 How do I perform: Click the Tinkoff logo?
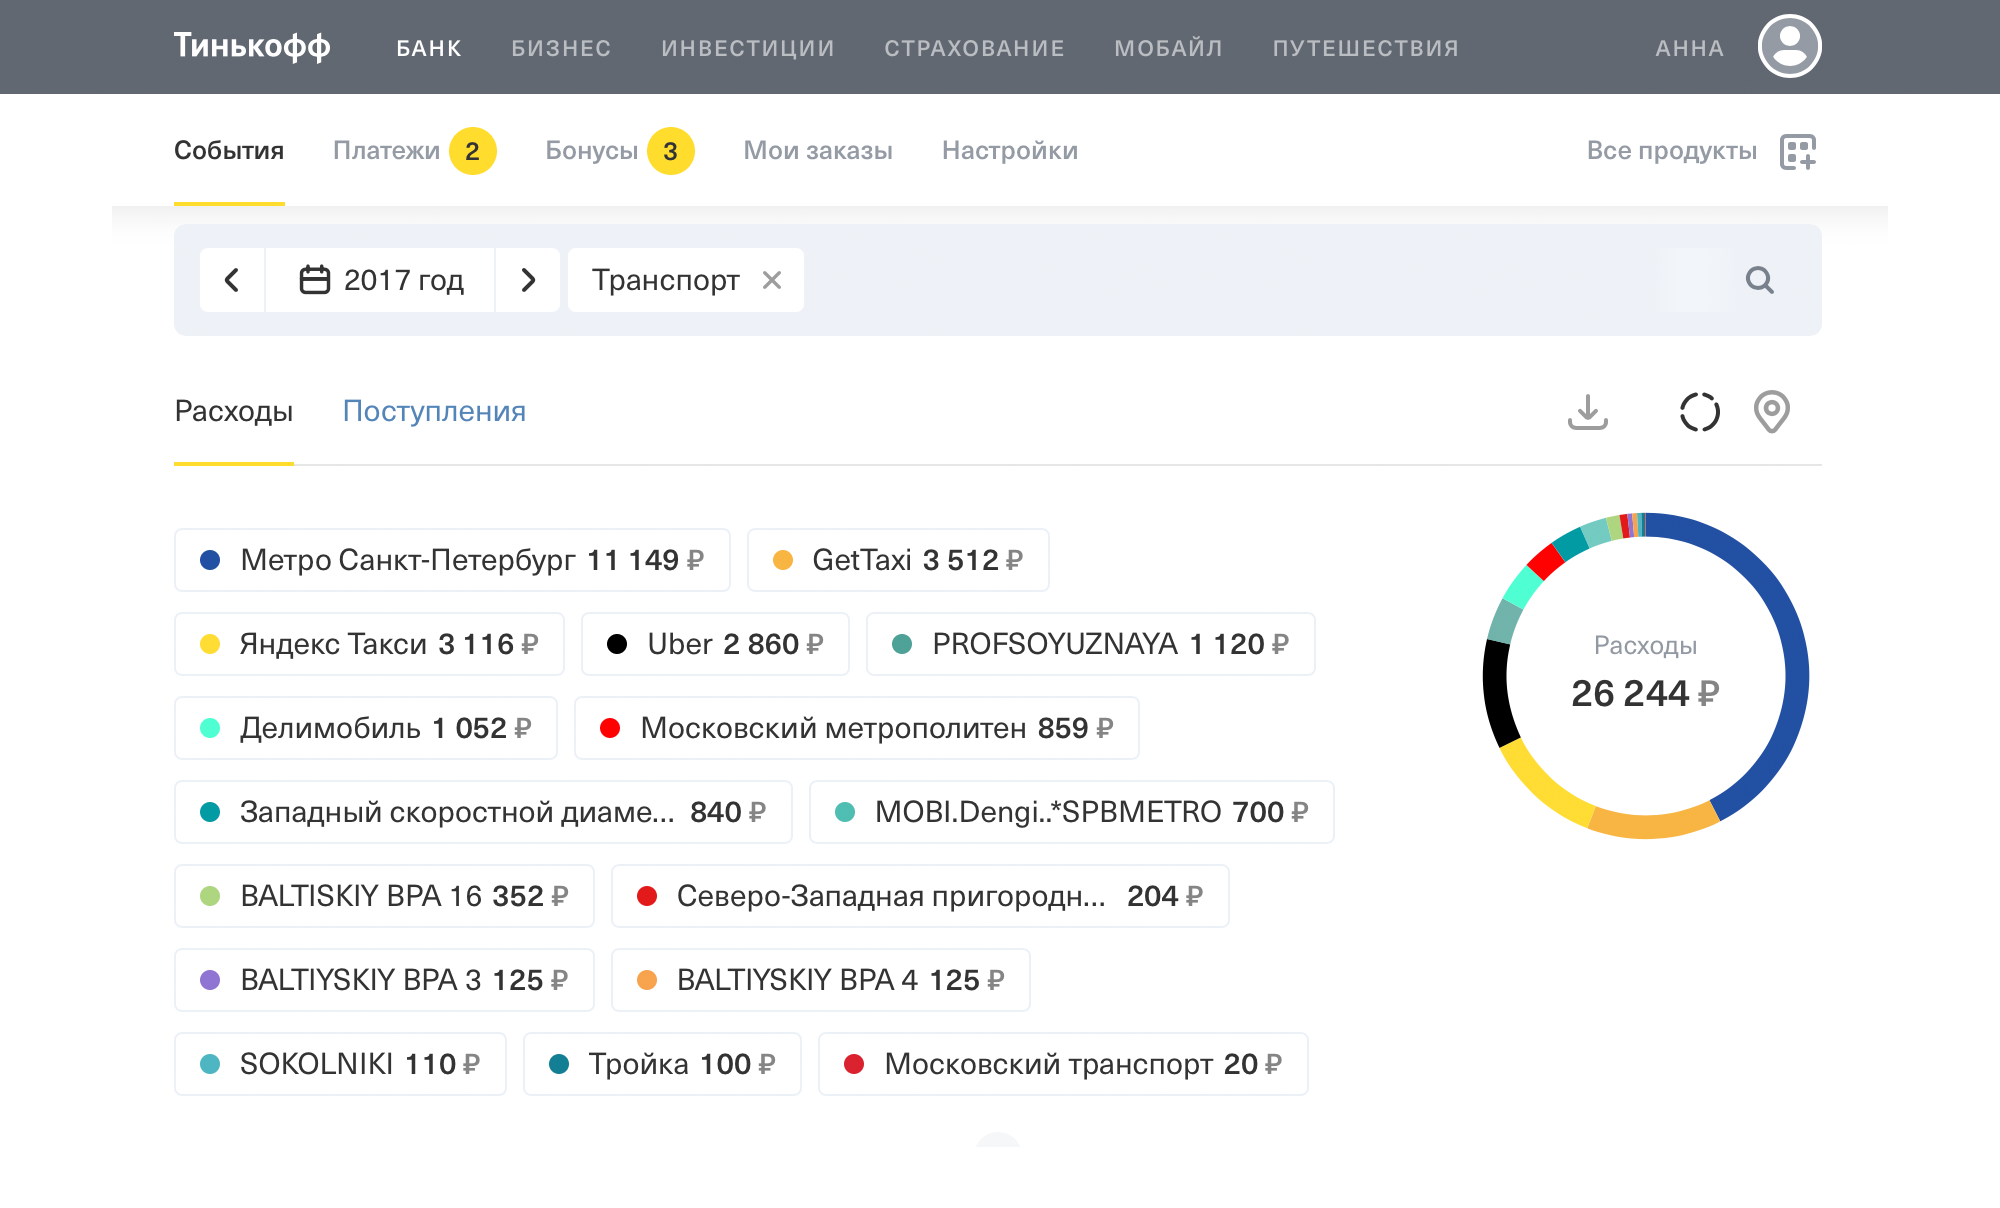pos(252,46)
